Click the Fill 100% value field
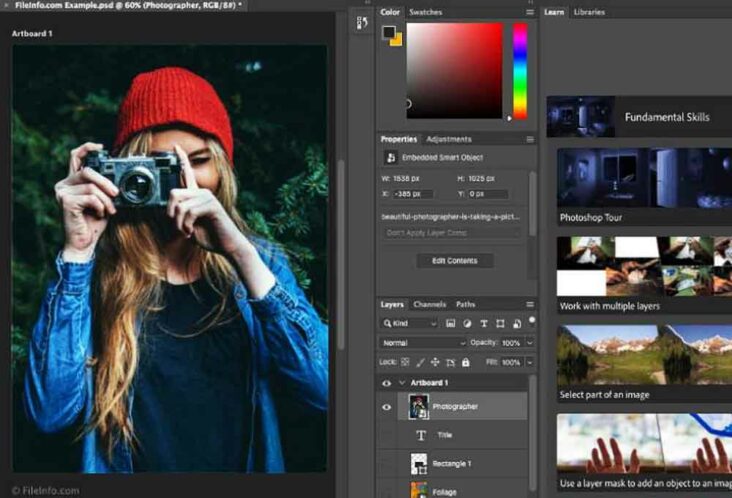The image size is (732, 498). click(x=511, y=362)
